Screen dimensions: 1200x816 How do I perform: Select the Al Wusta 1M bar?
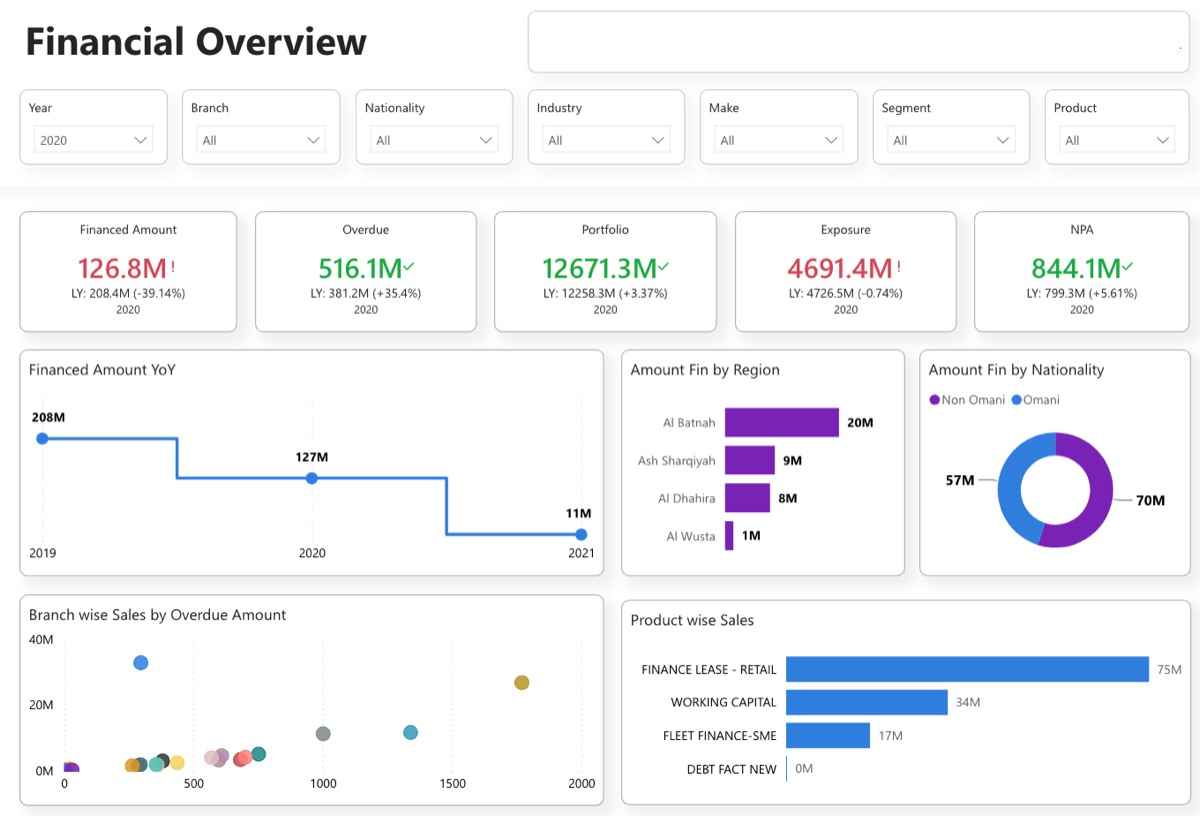click(729, 536)
